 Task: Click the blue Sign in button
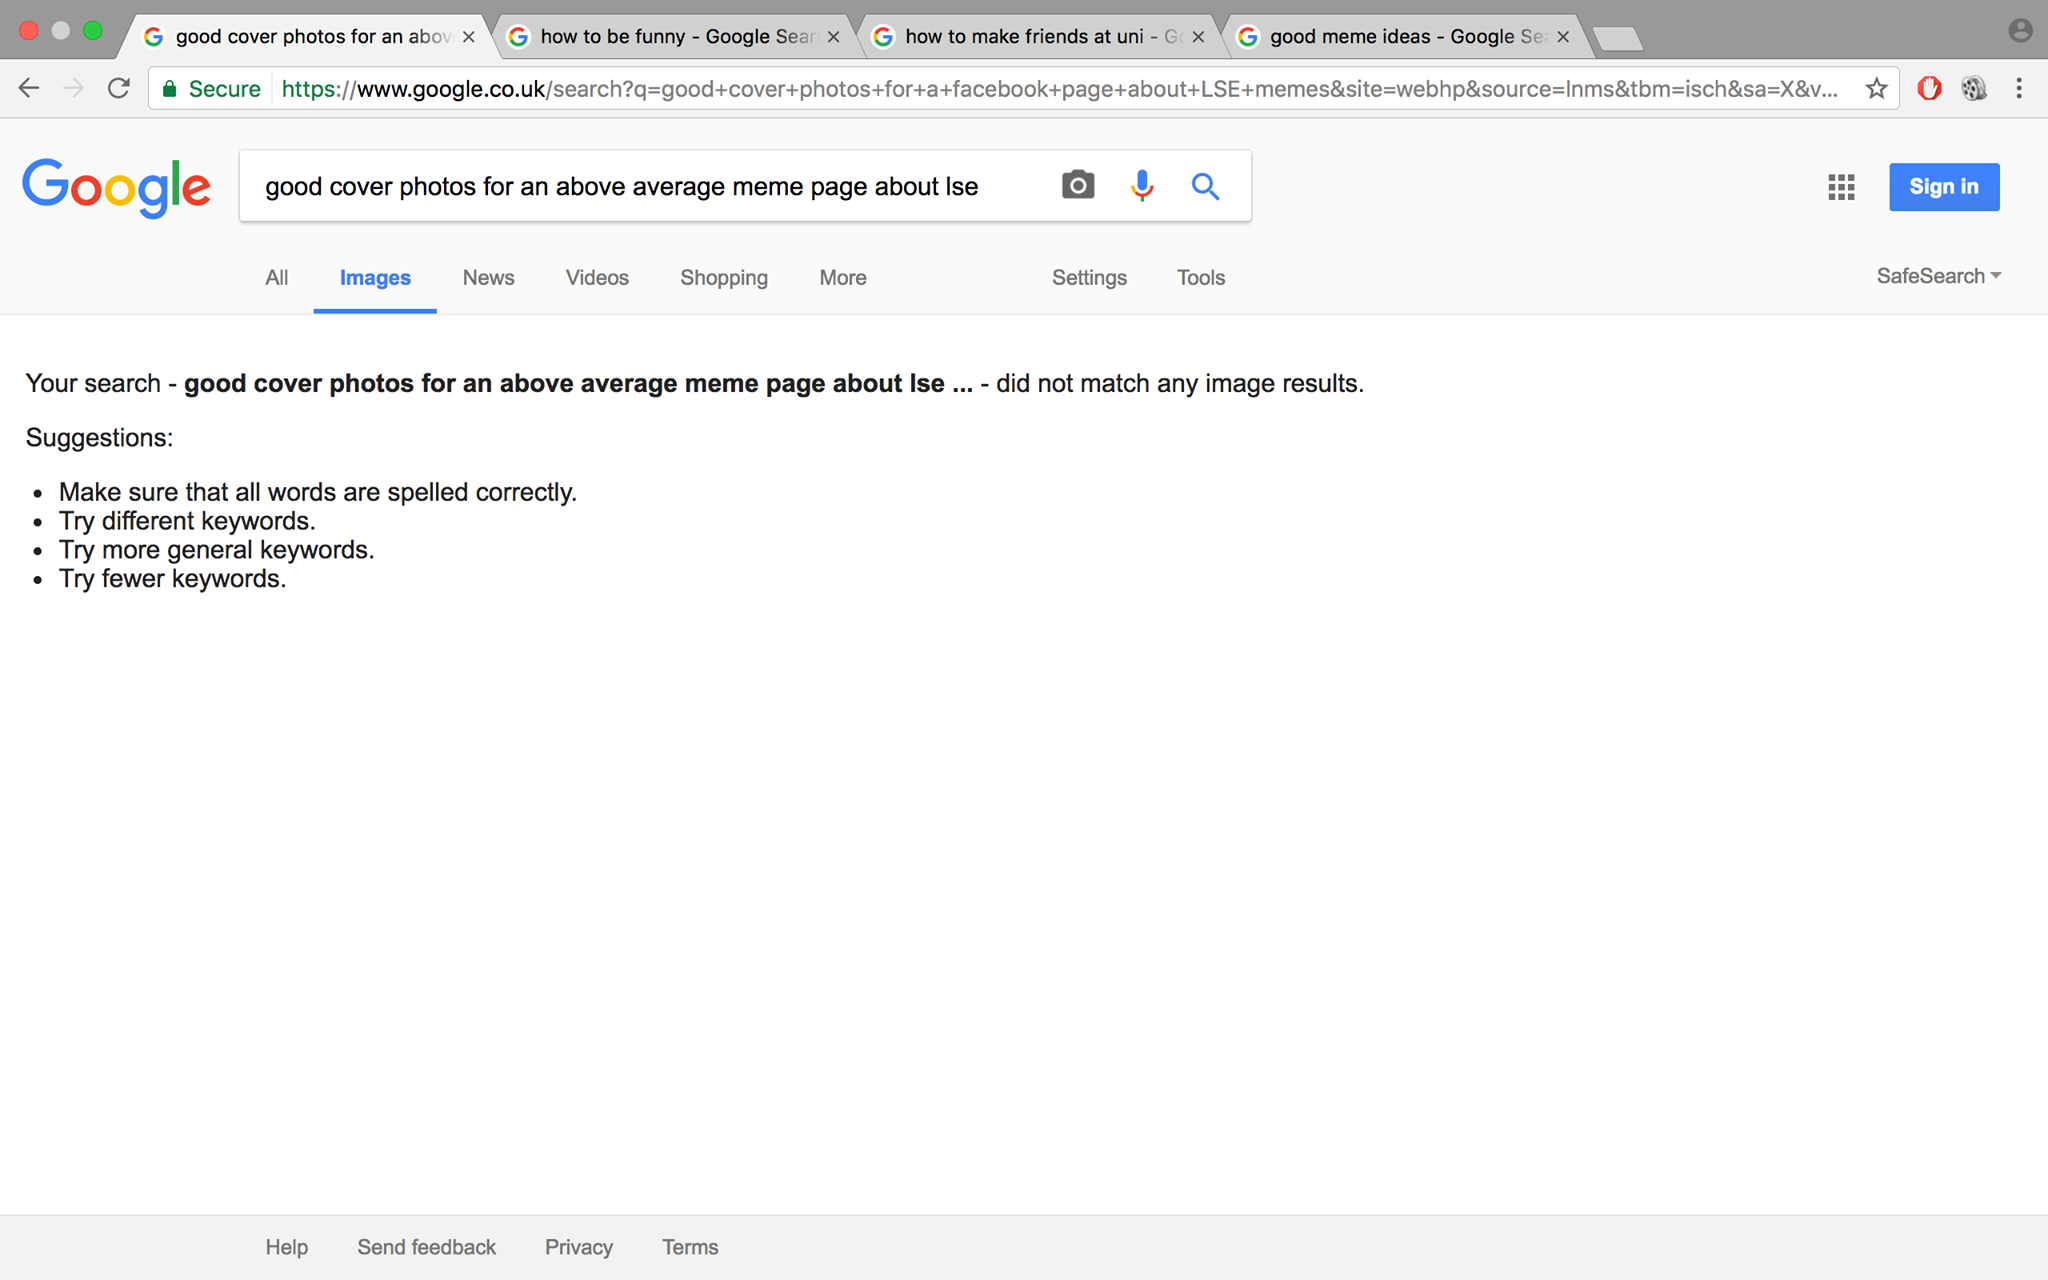coord(1944,187)
